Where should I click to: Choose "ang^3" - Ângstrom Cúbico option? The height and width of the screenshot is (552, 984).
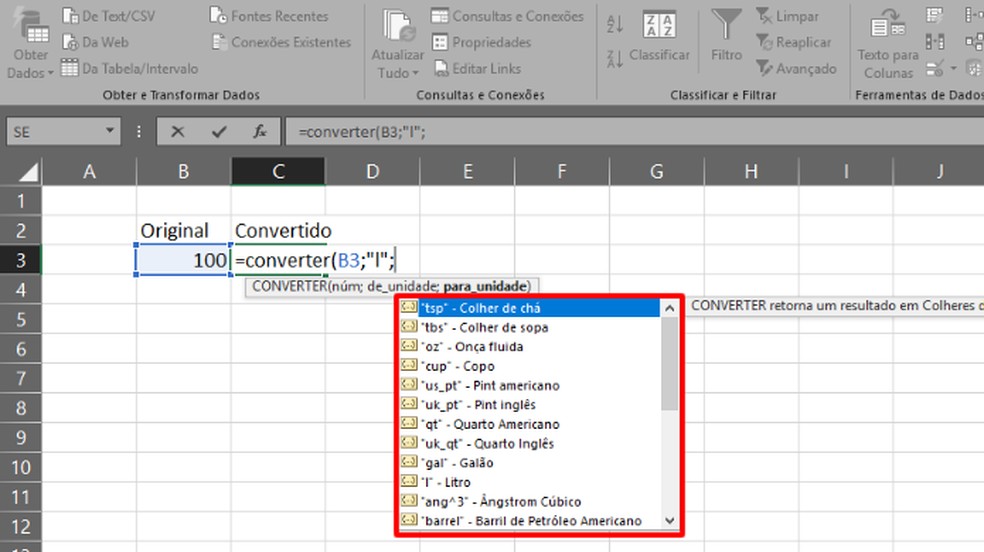click(x=530, y=502)
